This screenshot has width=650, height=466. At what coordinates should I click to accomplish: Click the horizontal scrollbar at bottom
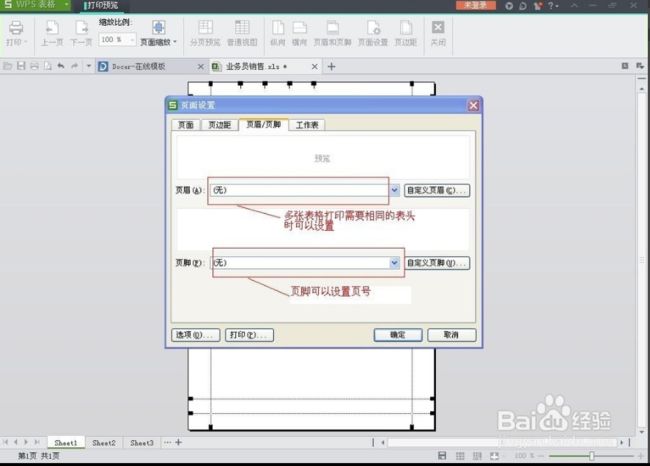coord(502,443)
